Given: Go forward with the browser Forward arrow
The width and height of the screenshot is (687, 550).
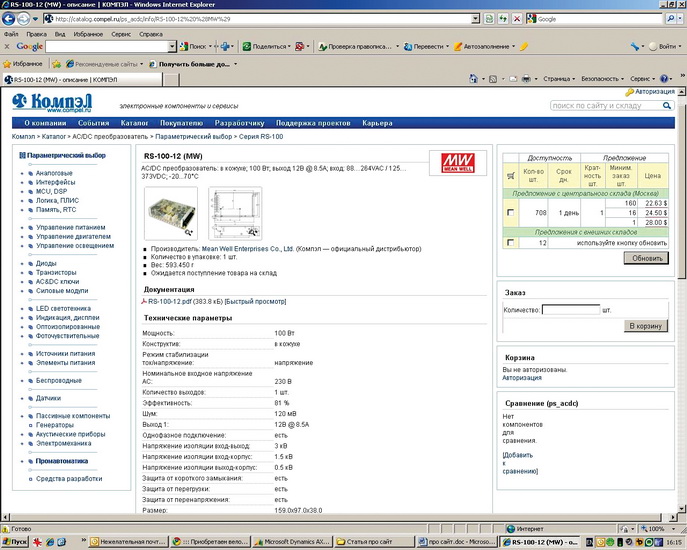Looking at the screenshot, I should [x=24, y=19].
